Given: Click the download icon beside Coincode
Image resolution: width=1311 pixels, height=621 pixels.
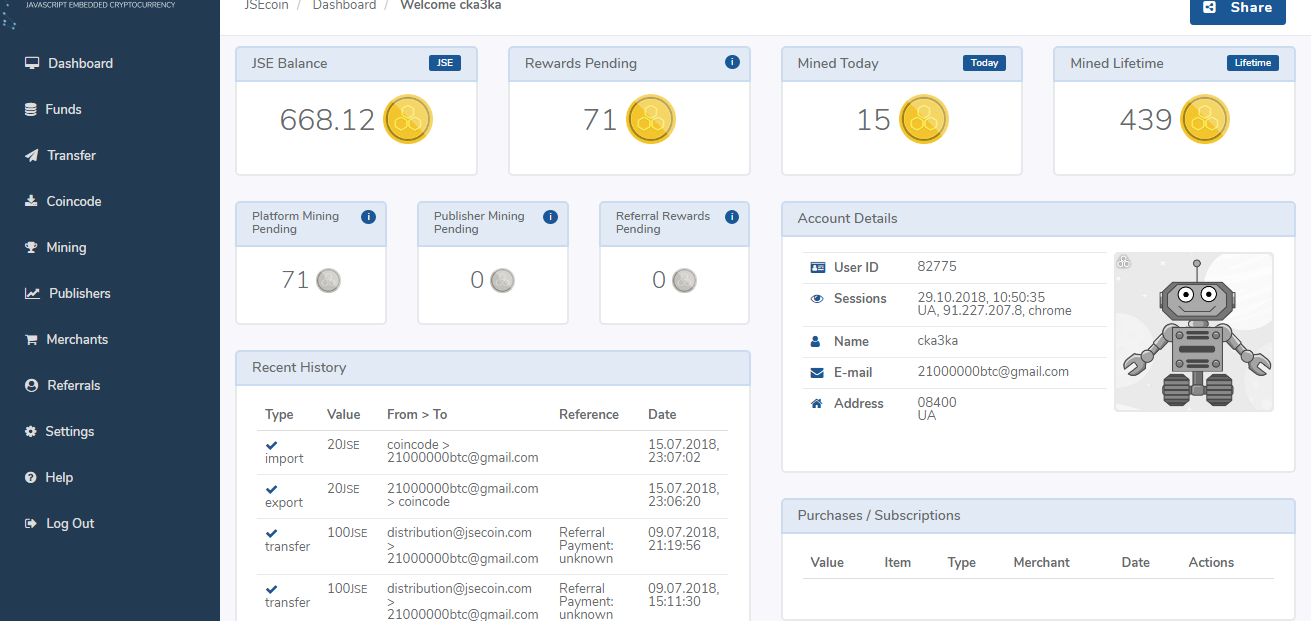Looking at the screenshot, I should pos(31,201).
